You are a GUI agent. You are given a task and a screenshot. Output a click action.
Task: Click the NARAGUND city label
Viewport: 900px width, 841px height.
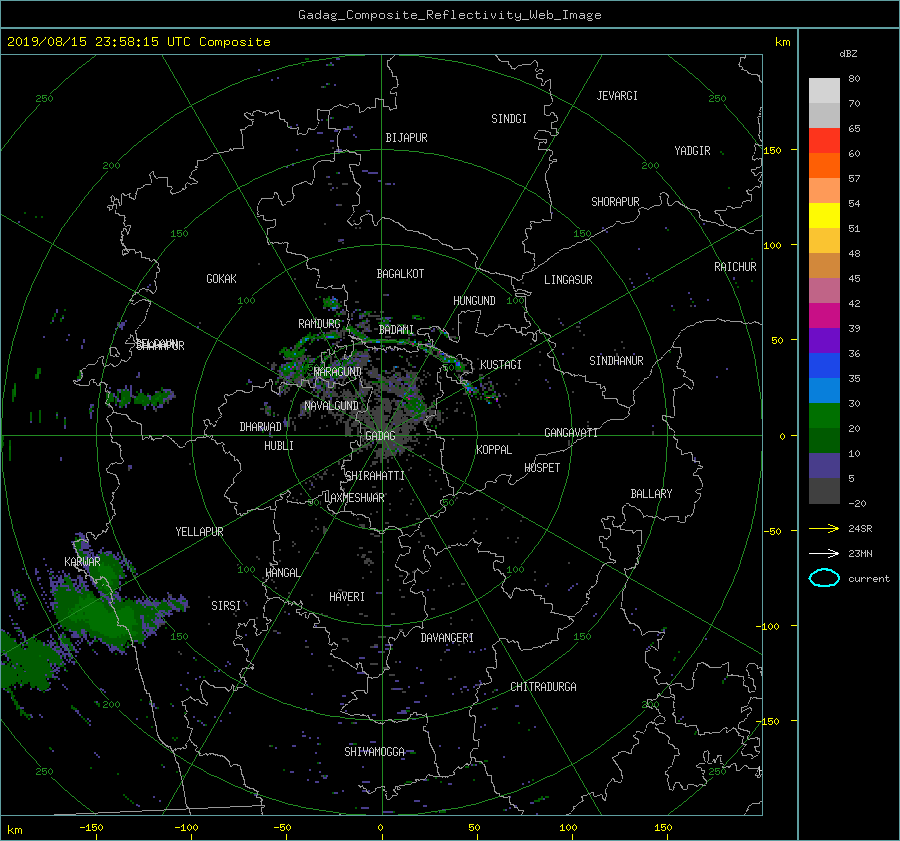coord(338,371)
